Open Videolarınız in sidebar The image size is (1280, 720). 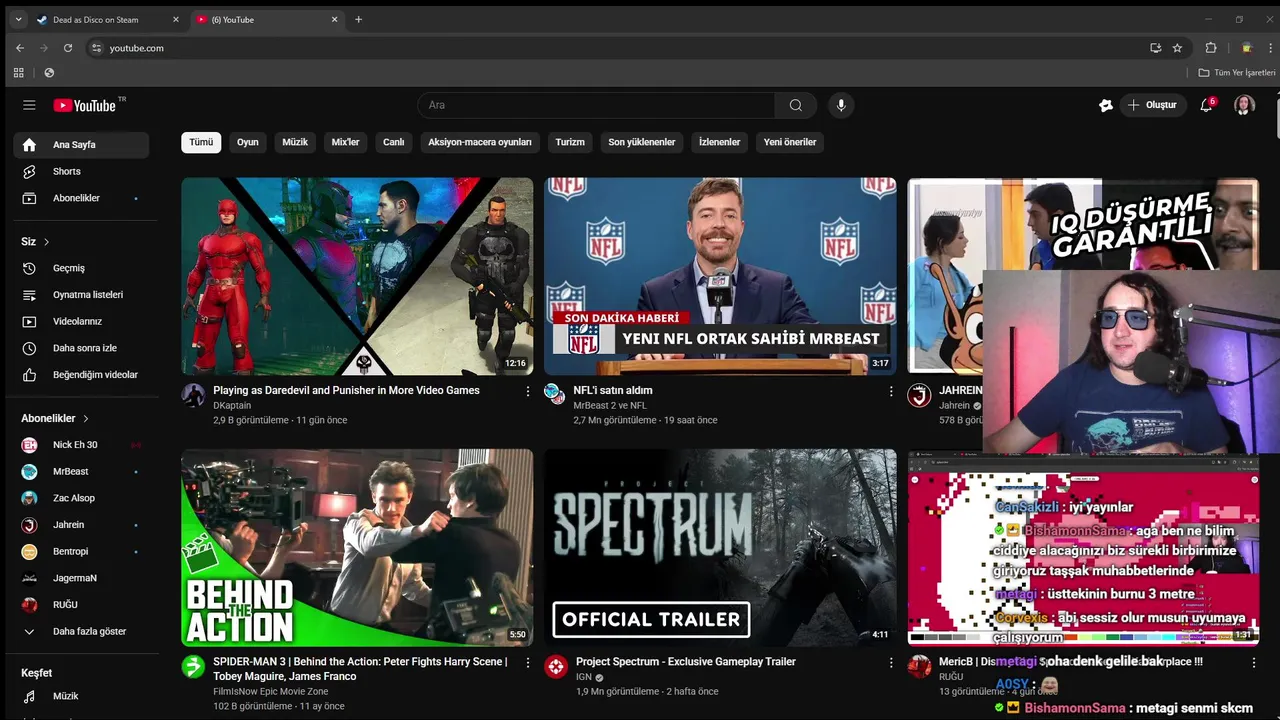point(82,321)
